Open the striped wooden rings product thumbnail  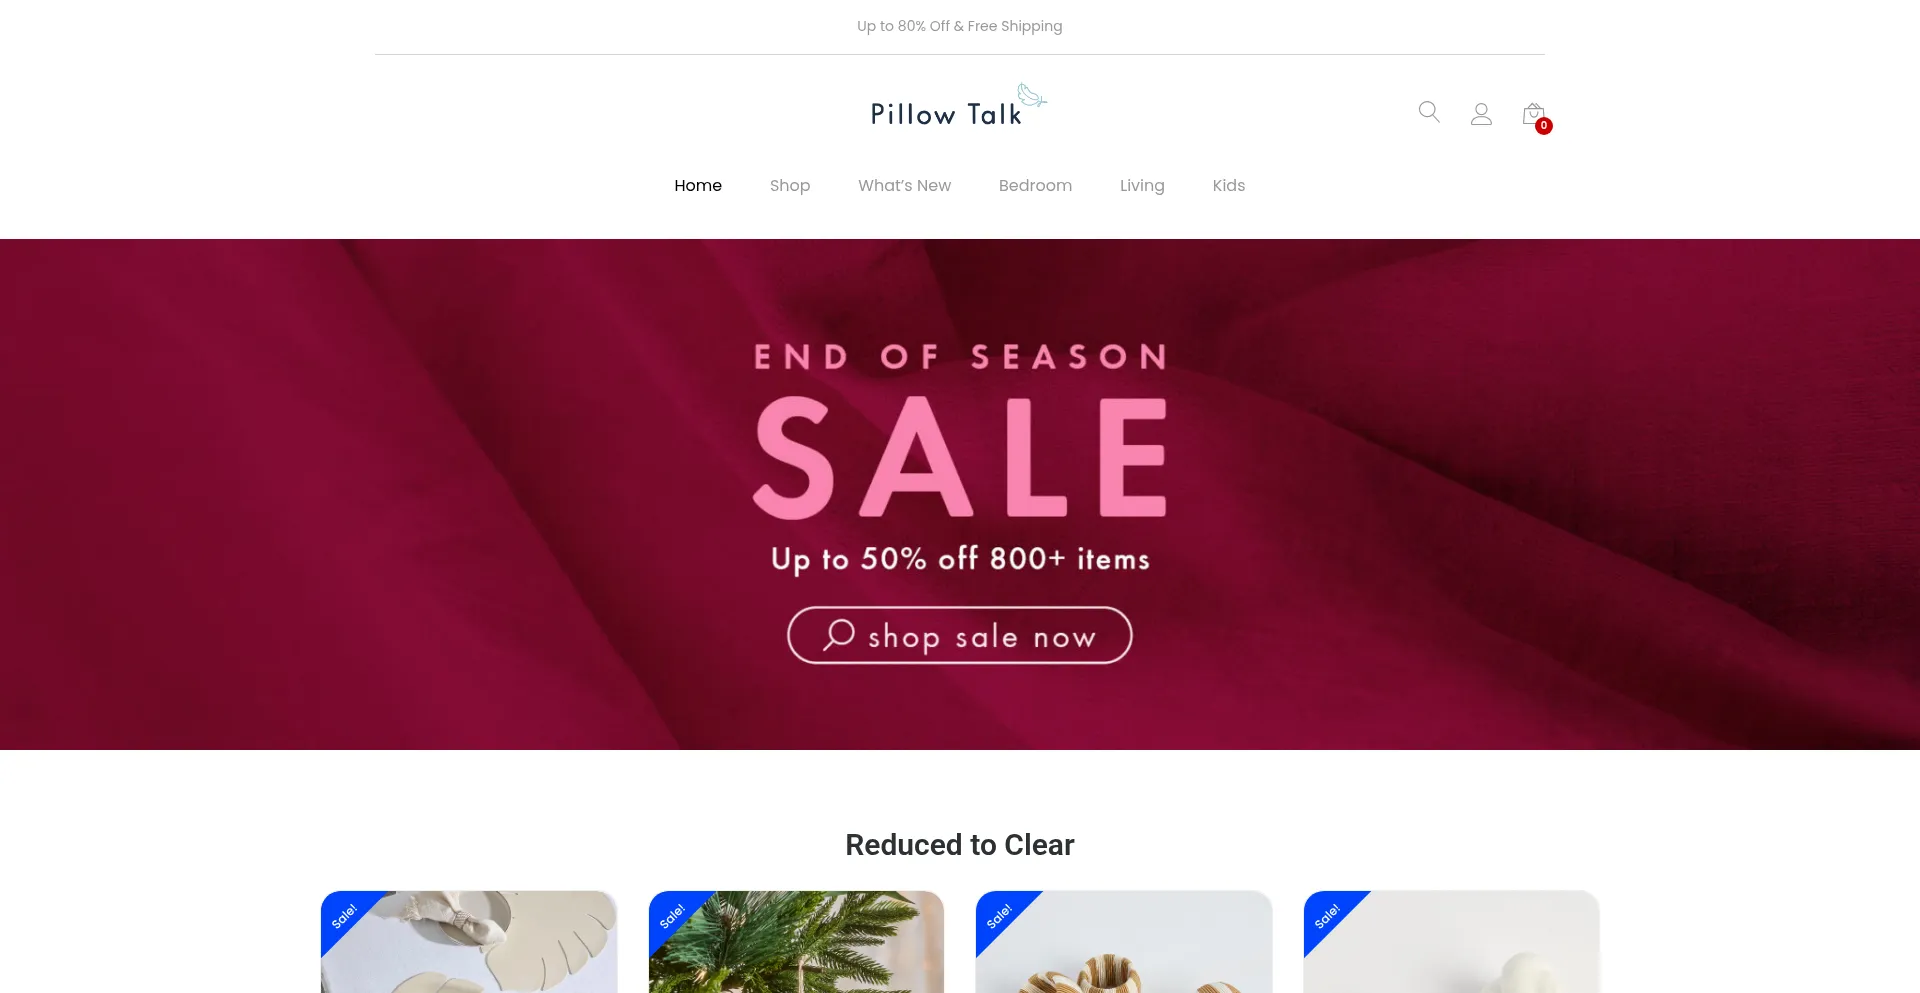click(x=1124, y=942)
